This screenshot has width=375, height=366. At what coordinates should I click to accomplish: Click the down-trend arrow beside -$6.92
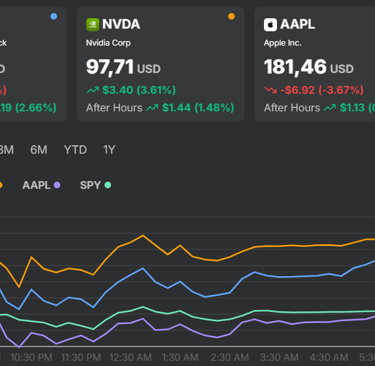pyautogui.click(x=270, y=90)
